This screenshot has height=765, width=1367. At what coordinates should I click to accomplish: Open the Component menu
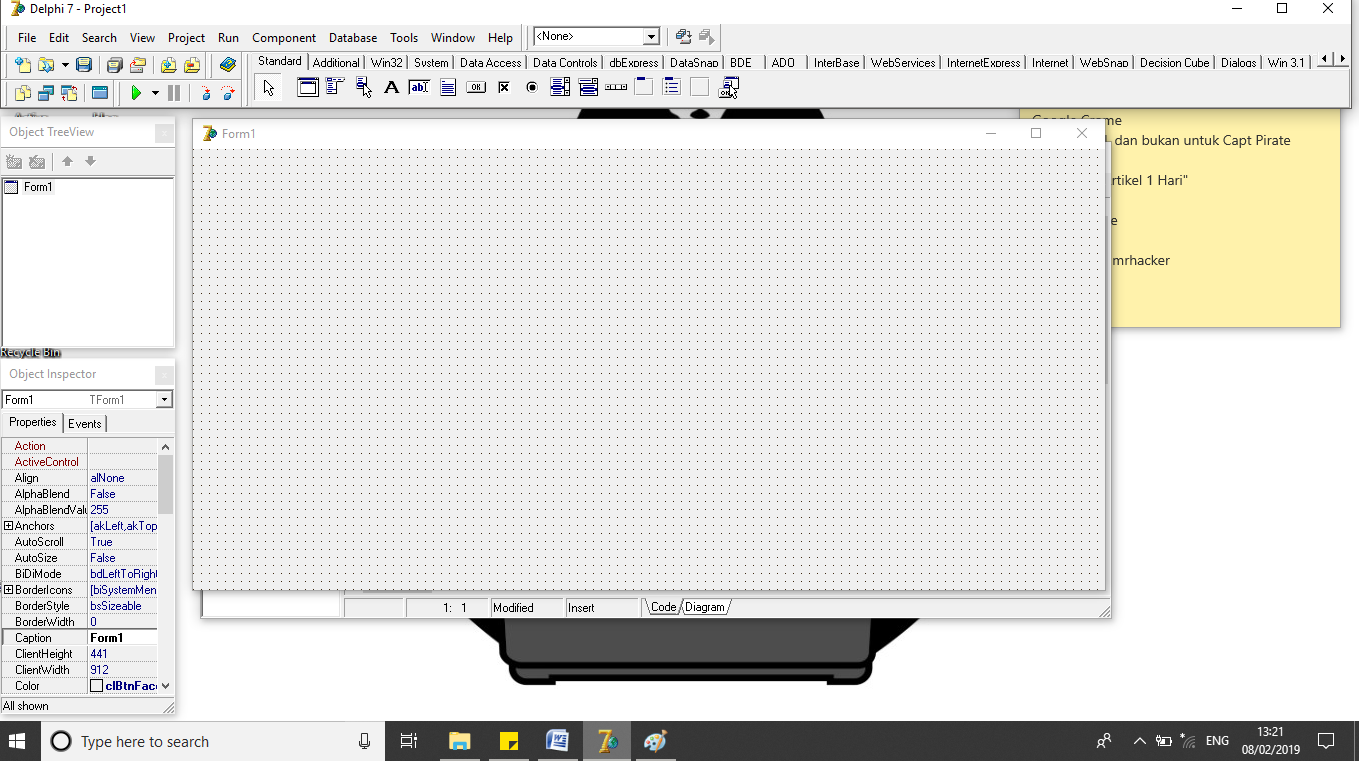point(284,38)
